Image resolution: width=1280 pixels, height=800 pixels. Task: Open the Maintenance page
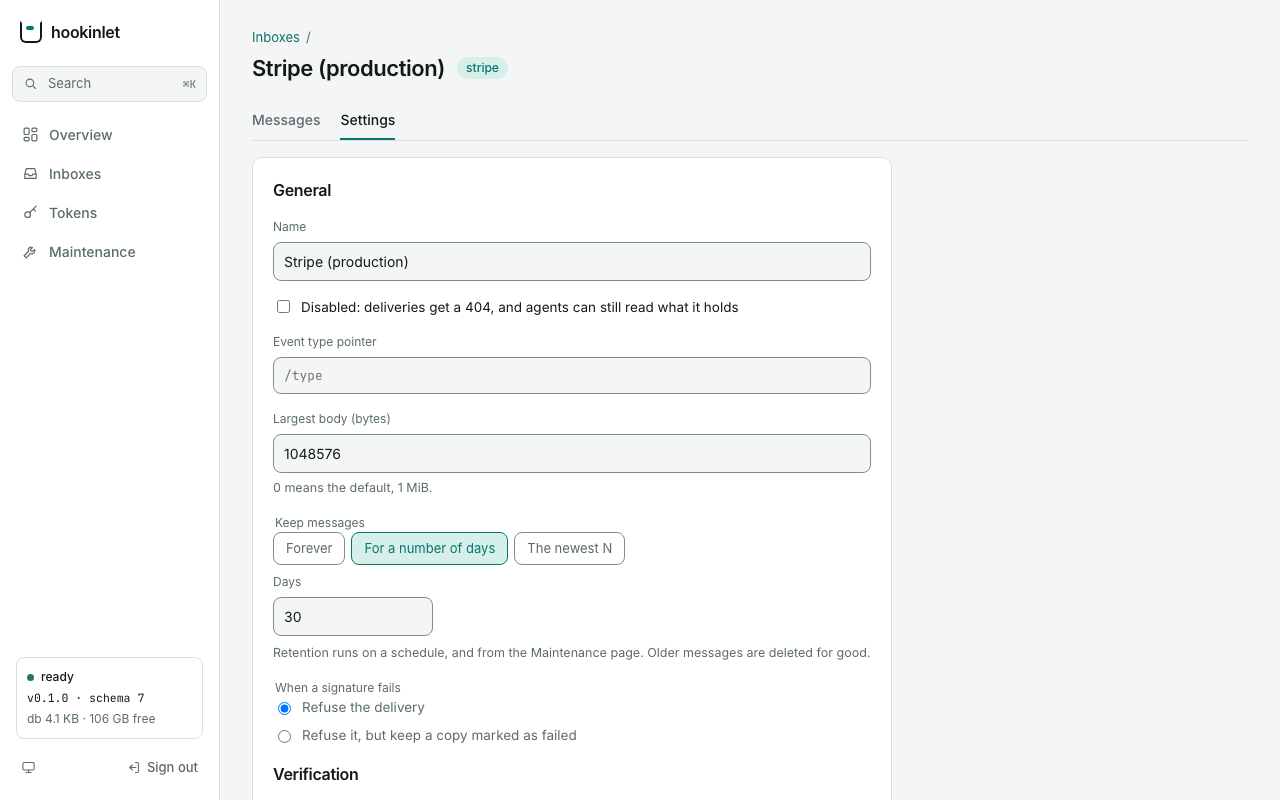[x=110, y=252]
